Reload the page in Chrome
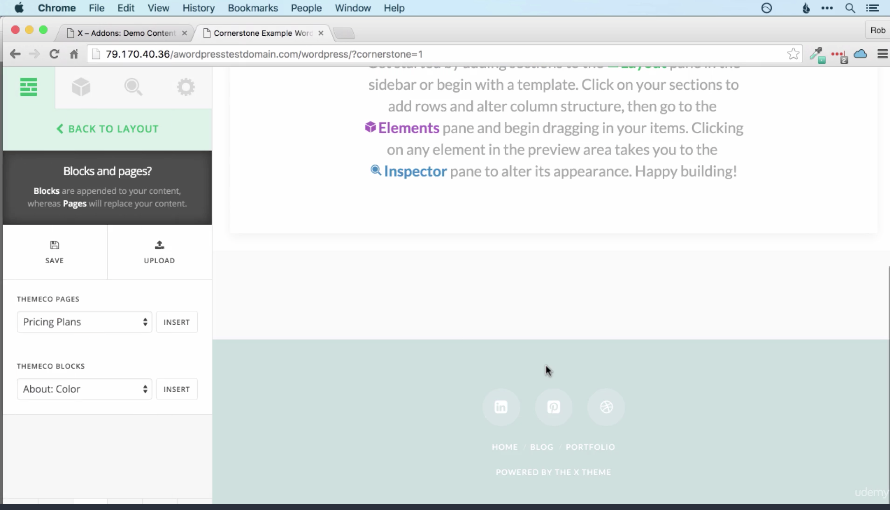The width and height of the screenshot is (890, 510). [x=54, y=54]
